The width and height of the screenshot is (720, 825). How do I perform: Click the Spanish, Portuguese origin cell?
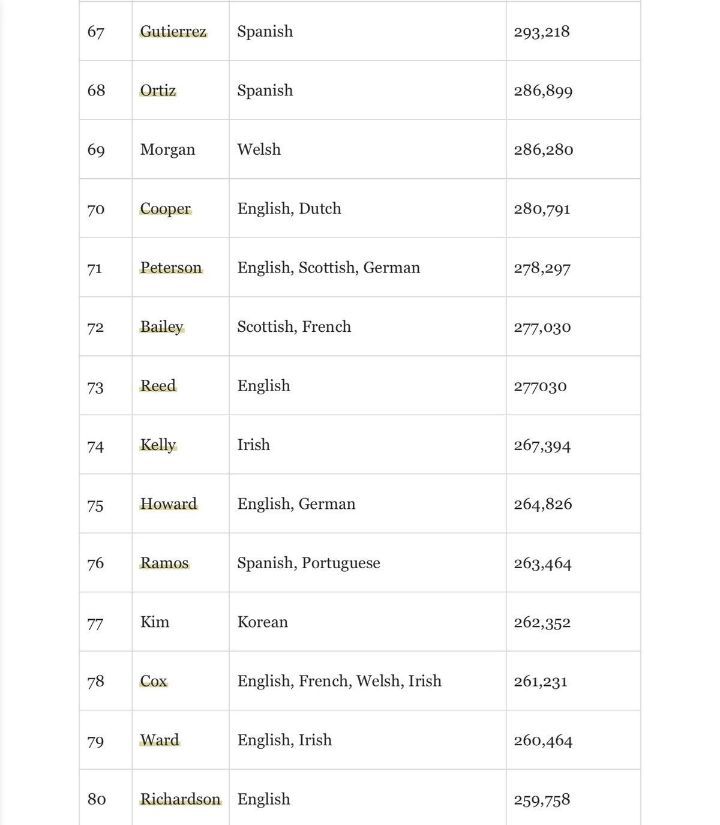coord(308,563)
